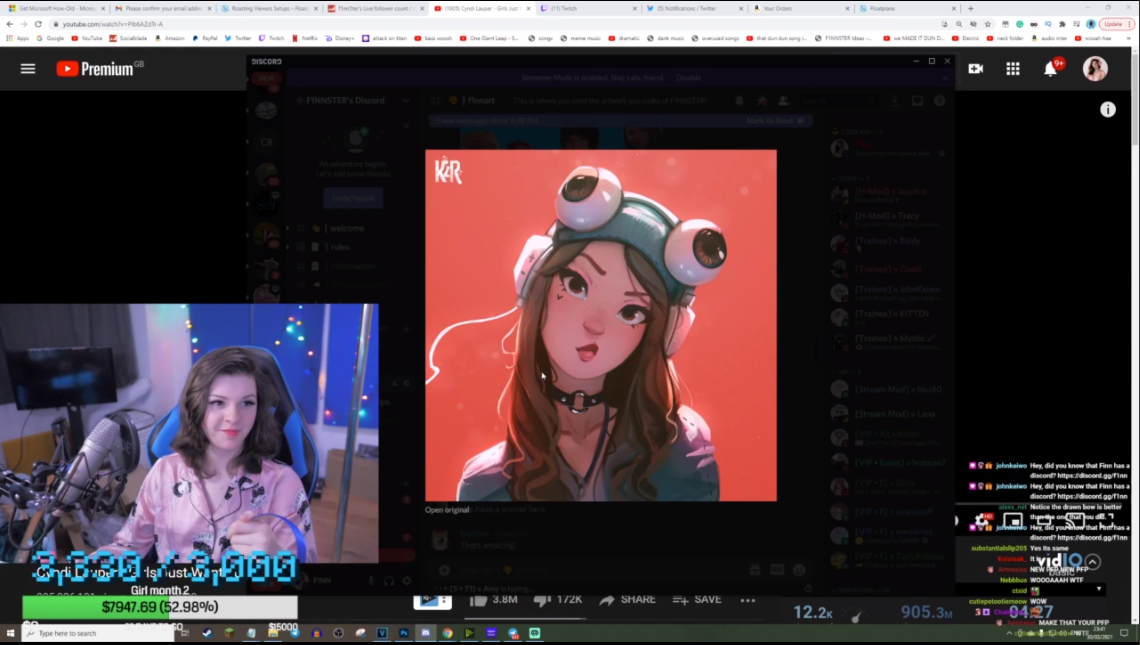Close the Discord invite friends card
Screen dimensions: 1140x645
(406, 126)
